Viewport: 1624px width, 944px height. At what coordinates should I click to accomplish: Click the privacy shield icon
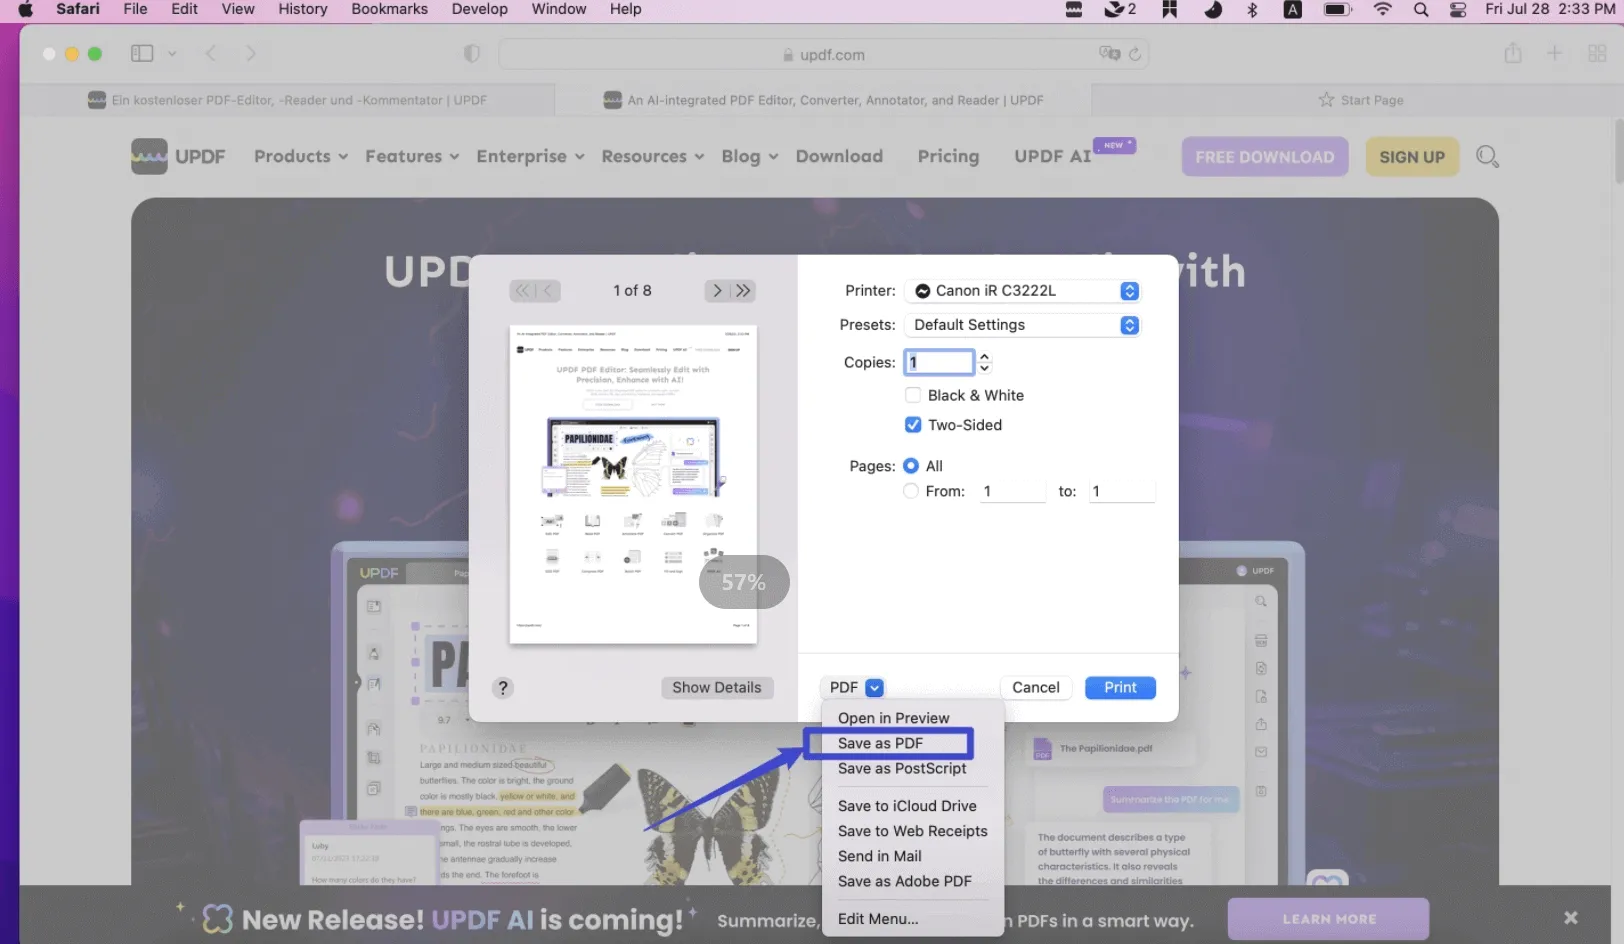(x=472, y=54)
